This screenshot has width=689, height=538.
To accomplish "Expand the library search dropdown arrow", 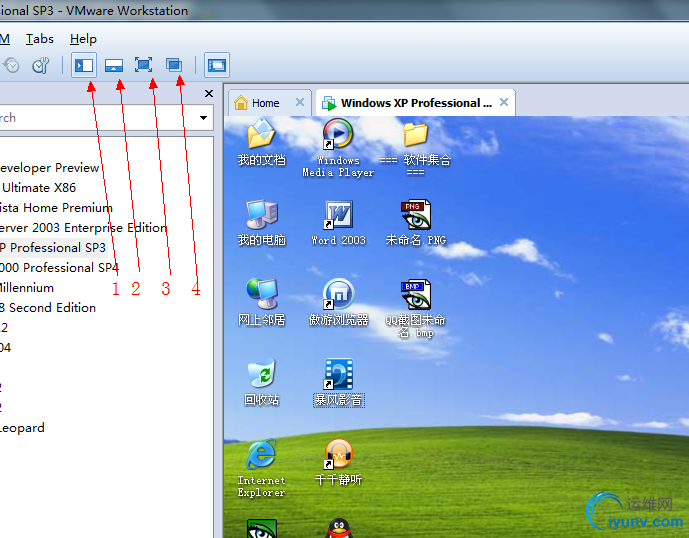I will [203, 118].
